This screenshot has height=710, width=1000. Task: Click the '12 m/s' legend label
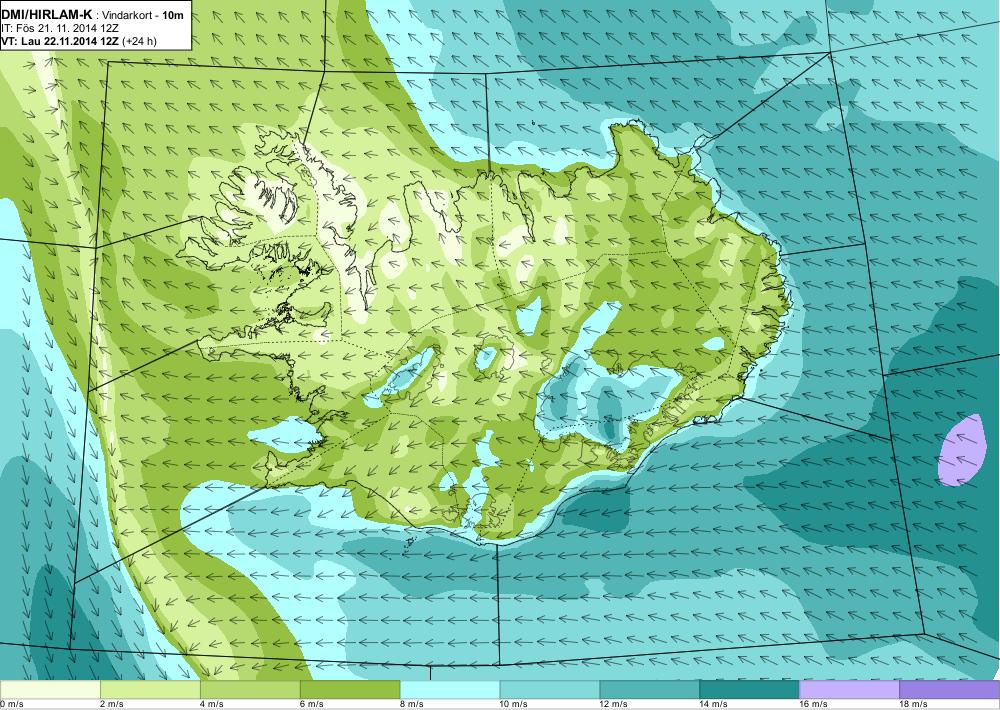614,704
